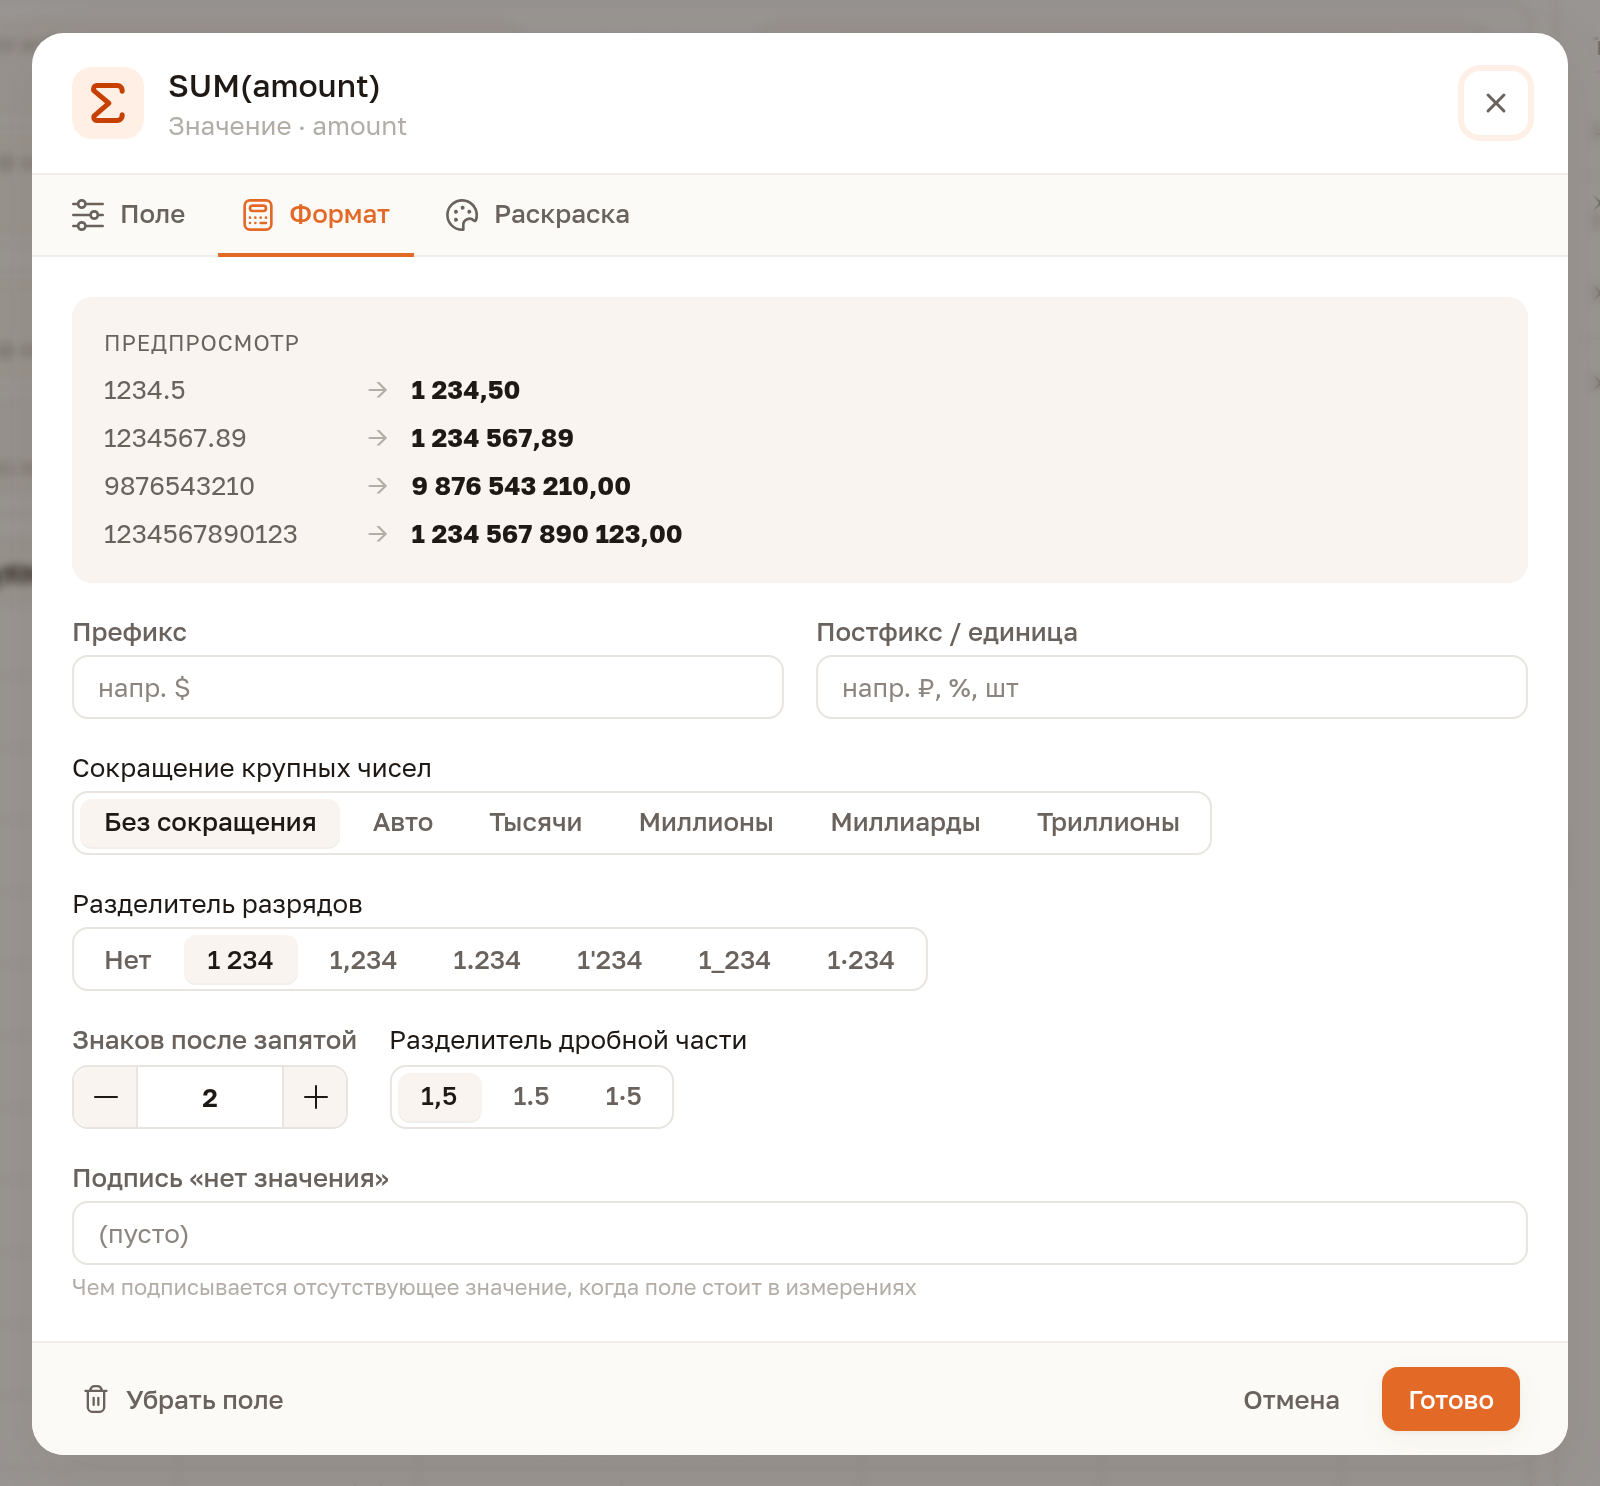
Task: Click the sliders icon next to Поле
Action: pos(88,214)
